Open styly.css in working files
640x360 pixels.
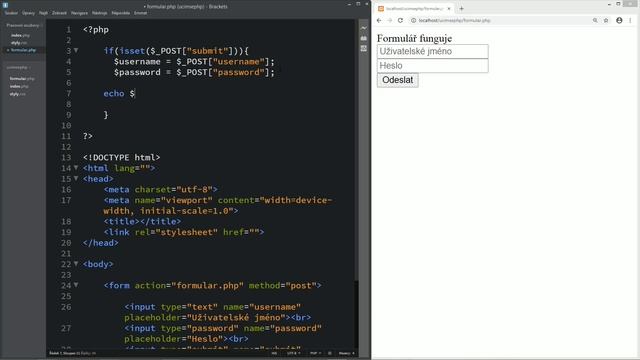click(x=19, y=43)
